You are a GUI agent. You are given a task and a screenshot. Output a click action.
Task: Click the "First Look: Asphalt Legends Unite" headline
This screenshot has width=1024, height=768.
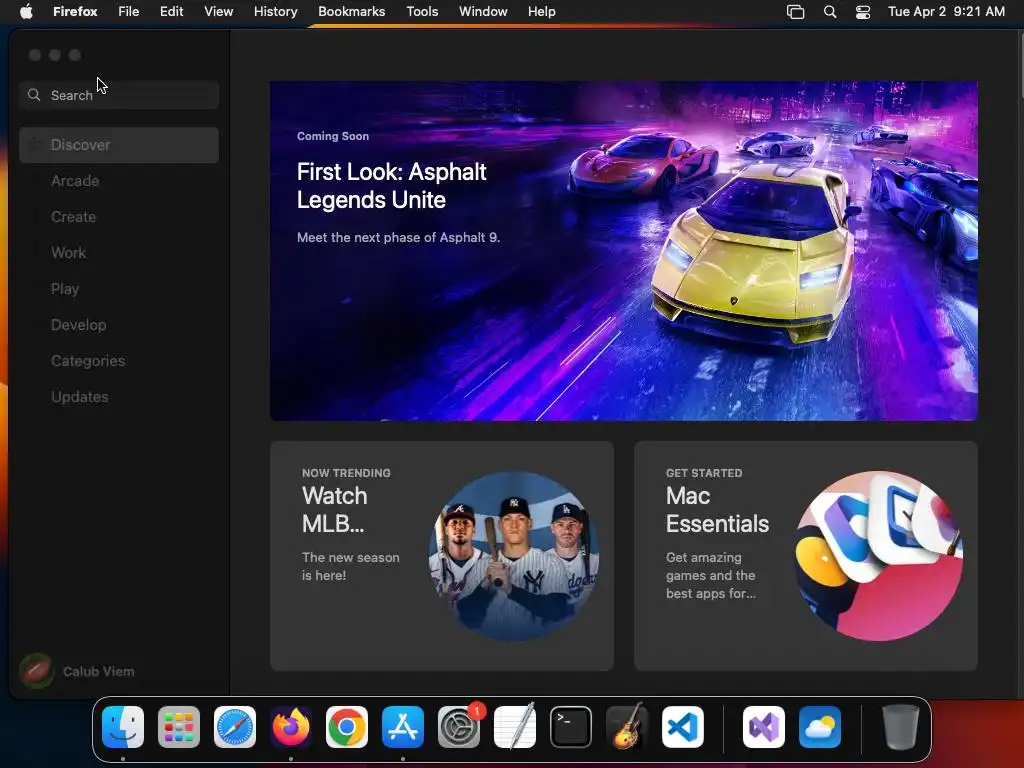click(391, 185)
